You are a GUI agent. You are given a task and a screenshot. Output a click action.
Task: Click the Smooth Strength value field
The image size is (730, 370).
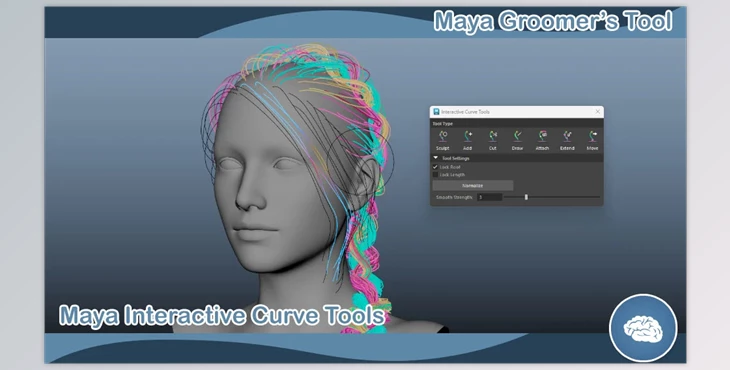[x=489, y=197]
